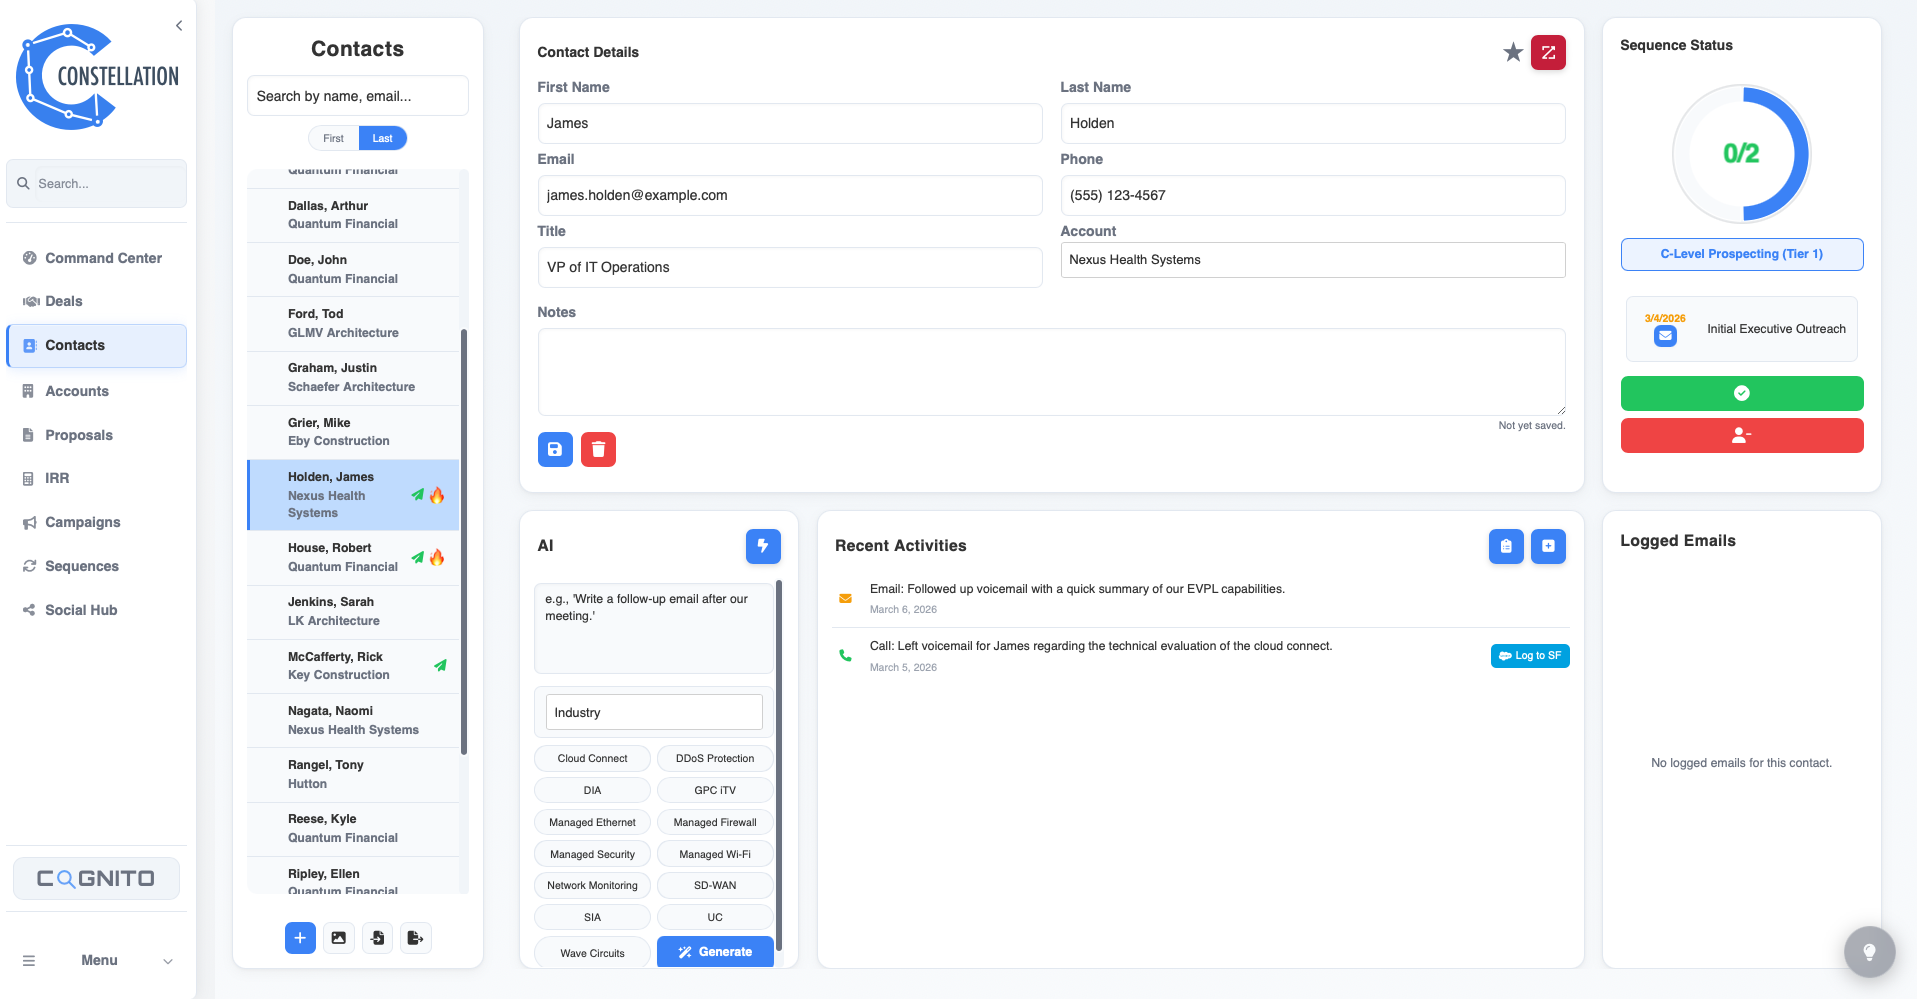
Task: Click the clipboard icon in Recent Activities header
Action: click(x=1506, y=546)
